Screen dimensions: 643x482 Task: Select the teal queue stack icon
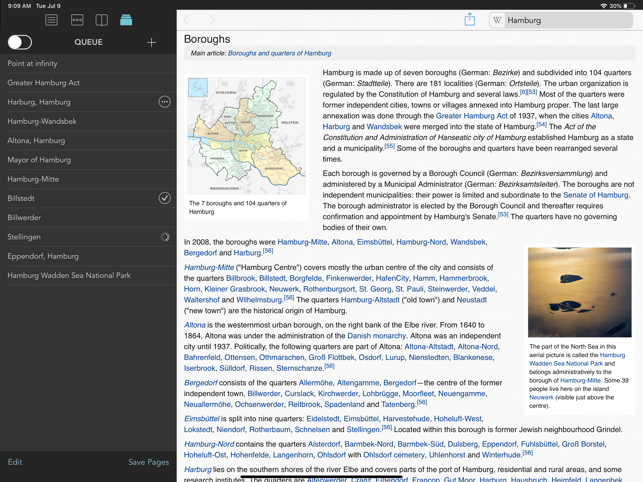pos(126,20)
